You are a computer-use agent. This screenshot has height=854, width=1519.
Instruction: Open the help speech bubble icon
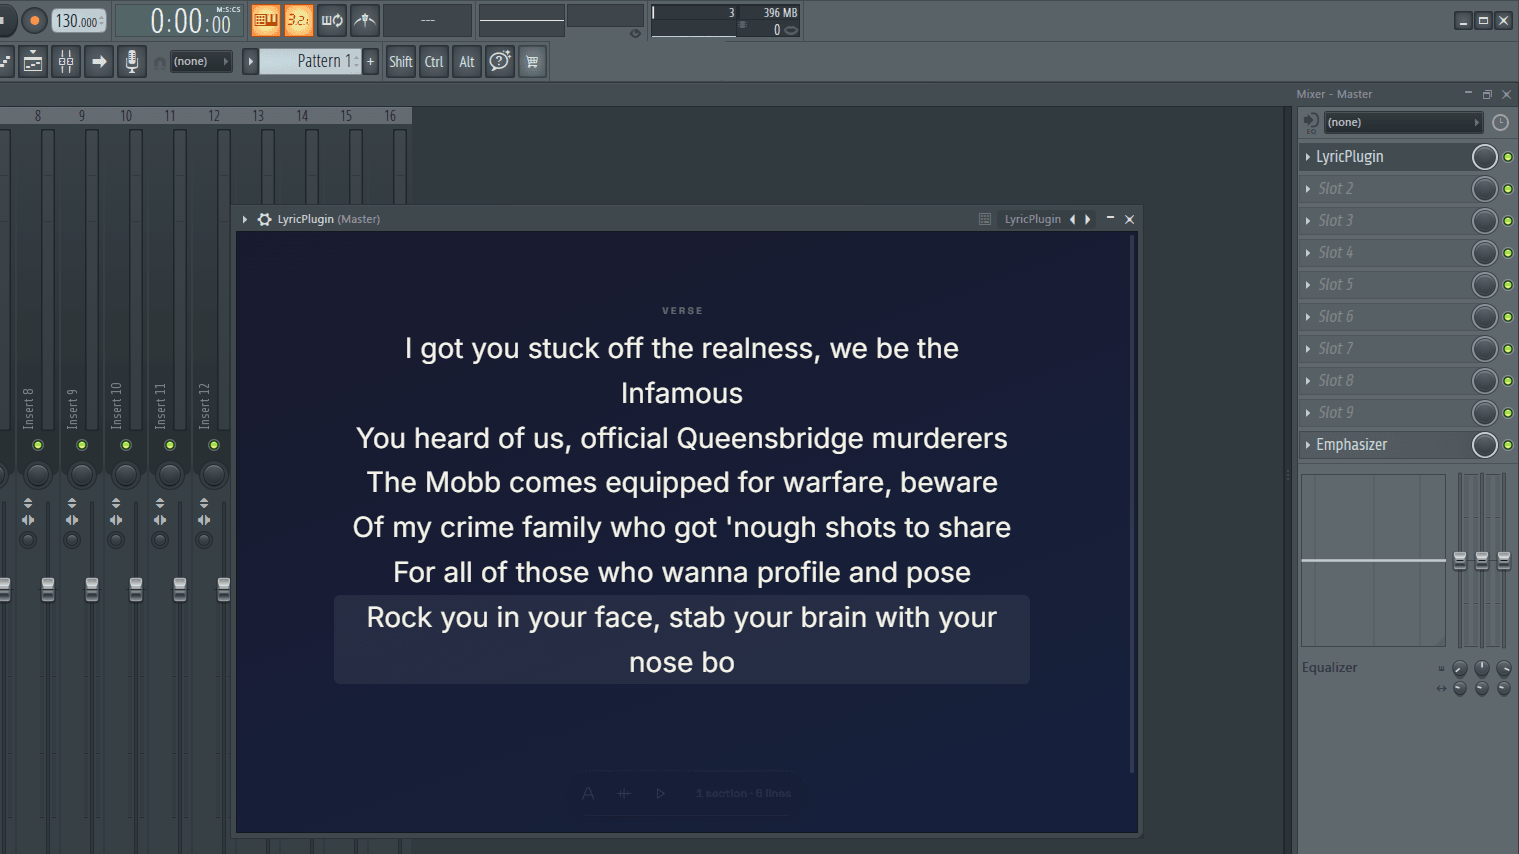click(500, 62)
